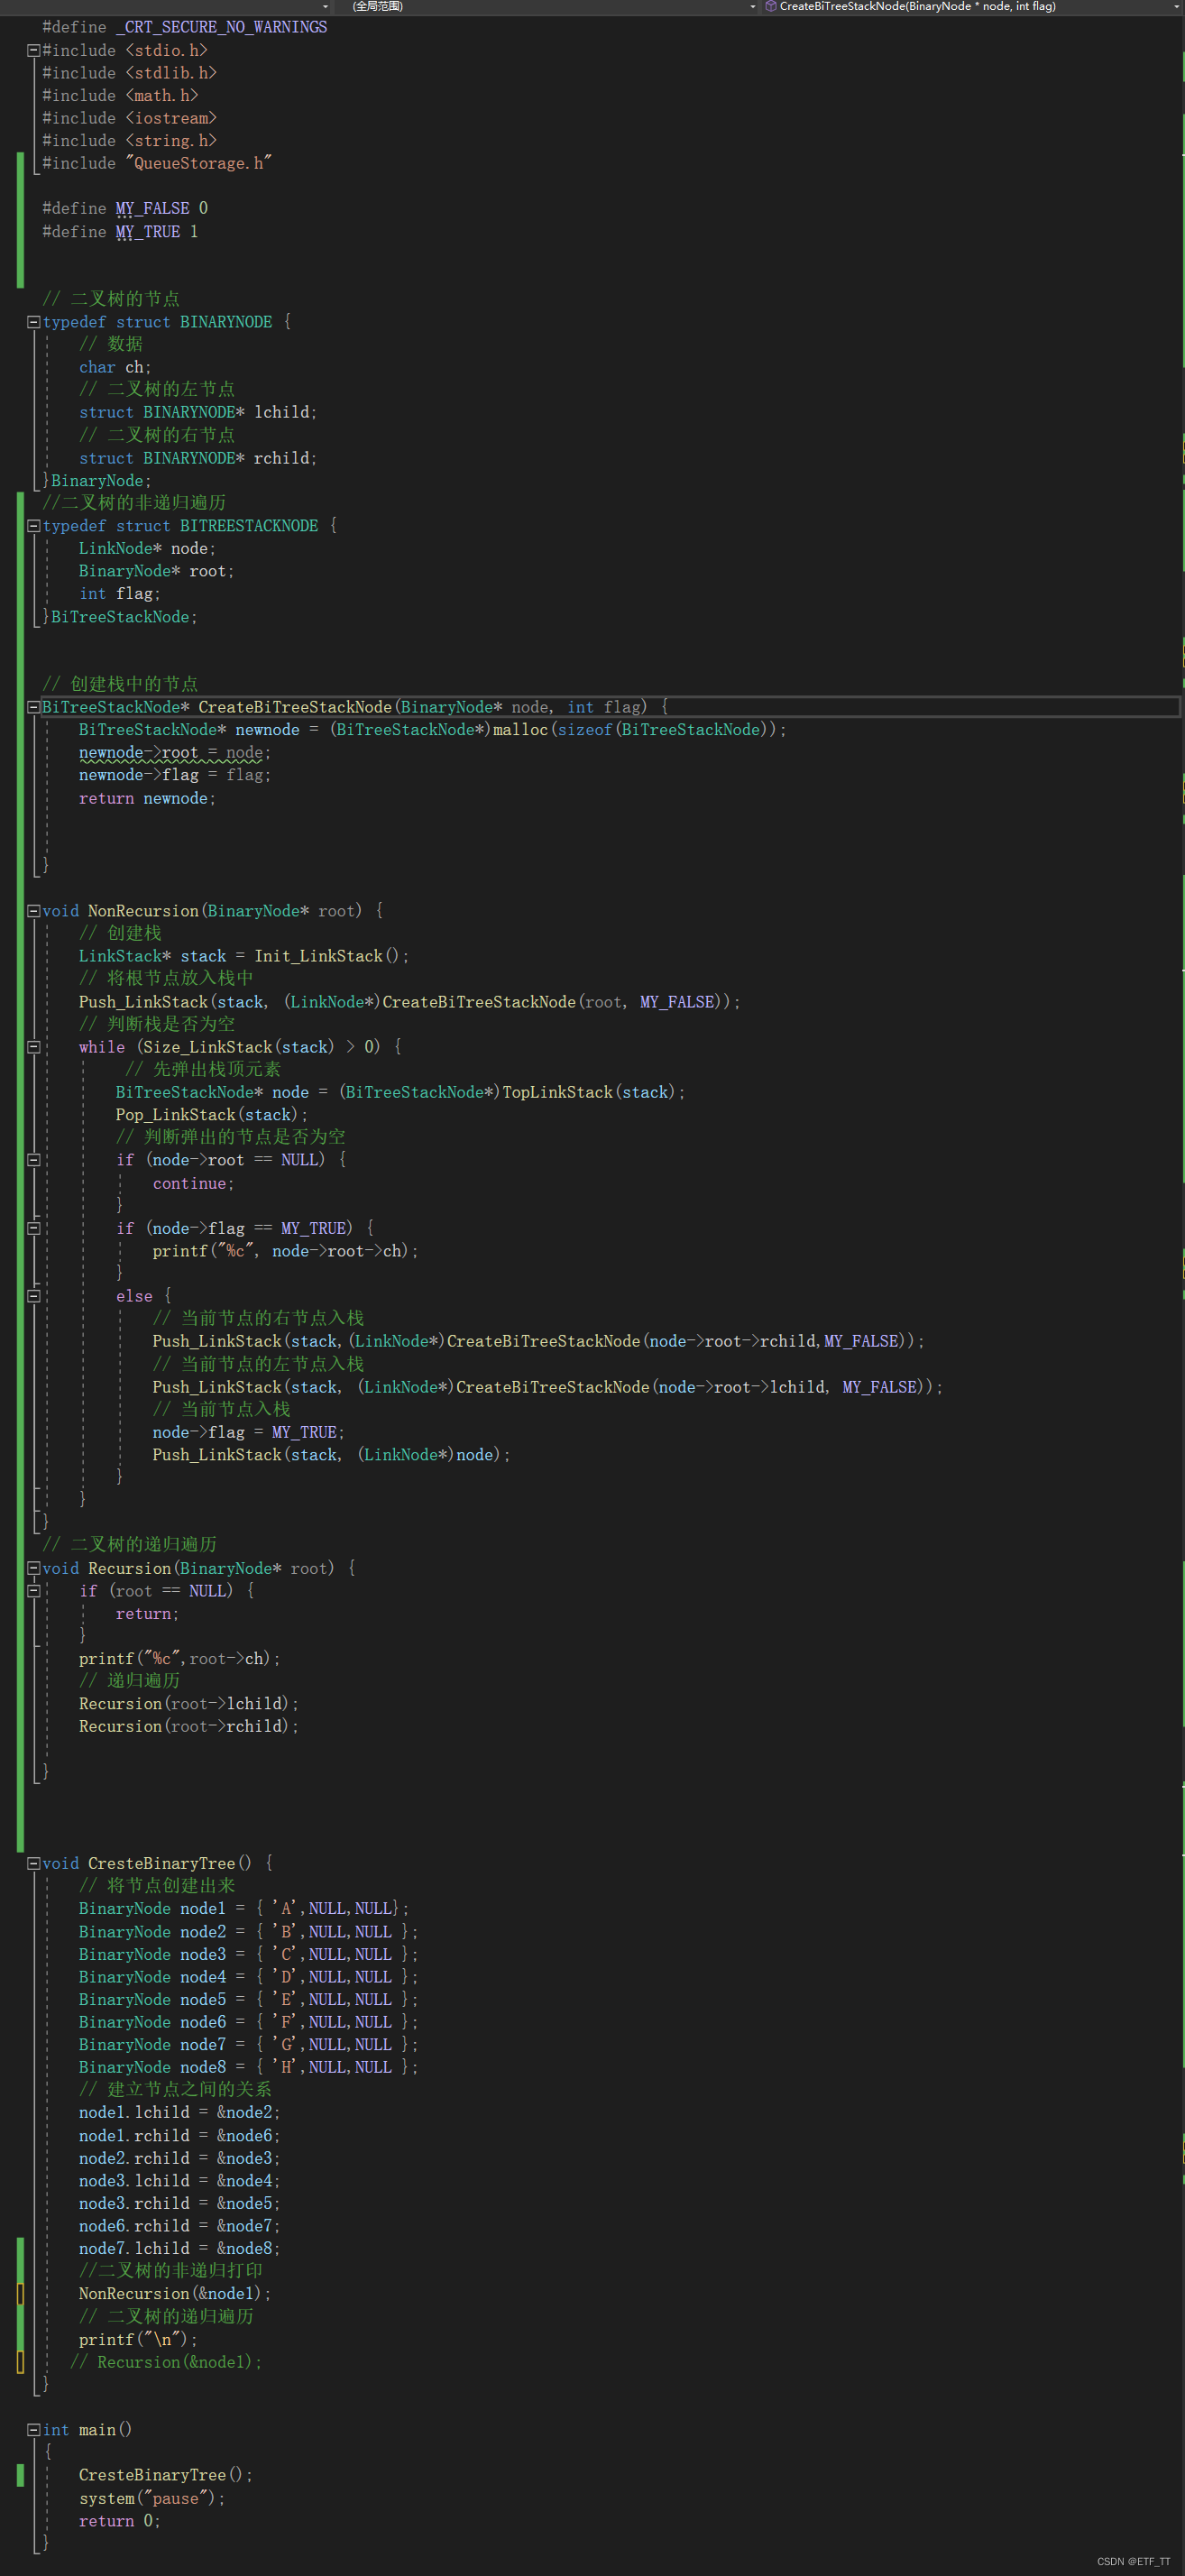Image resolution: width=1185 pixels, height=2576 pixels.
Task: Click the BinaryNode* root; member
Action: [157, 571]
